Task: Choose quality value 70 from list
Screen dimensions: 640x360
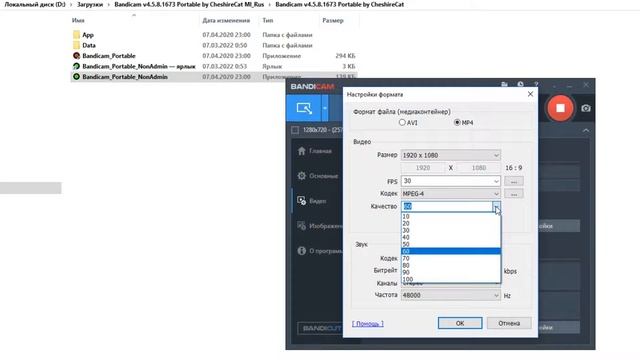Action: pos(451,258)
